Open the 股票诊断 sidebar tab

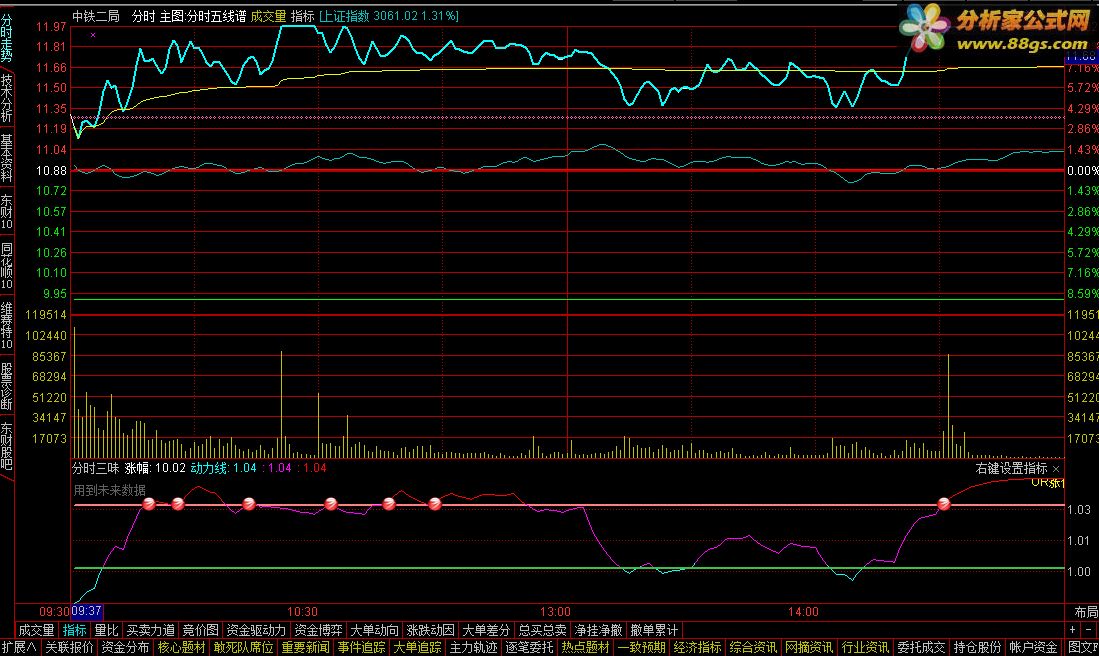6,385
